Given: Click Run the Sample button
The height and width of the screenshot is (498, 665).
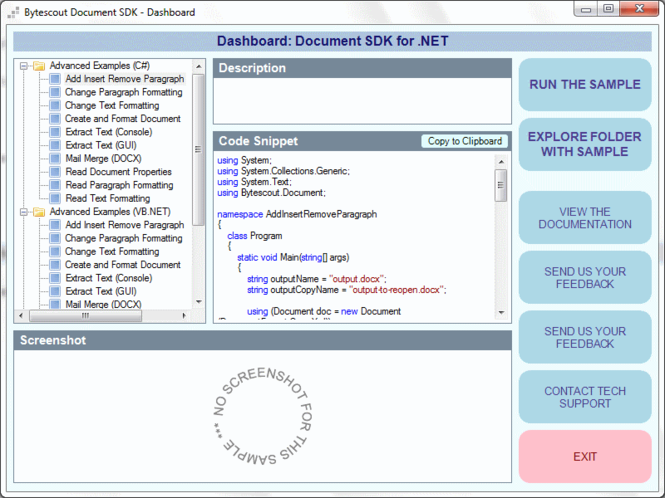Looking at the screenshot, I should (585, 84).
